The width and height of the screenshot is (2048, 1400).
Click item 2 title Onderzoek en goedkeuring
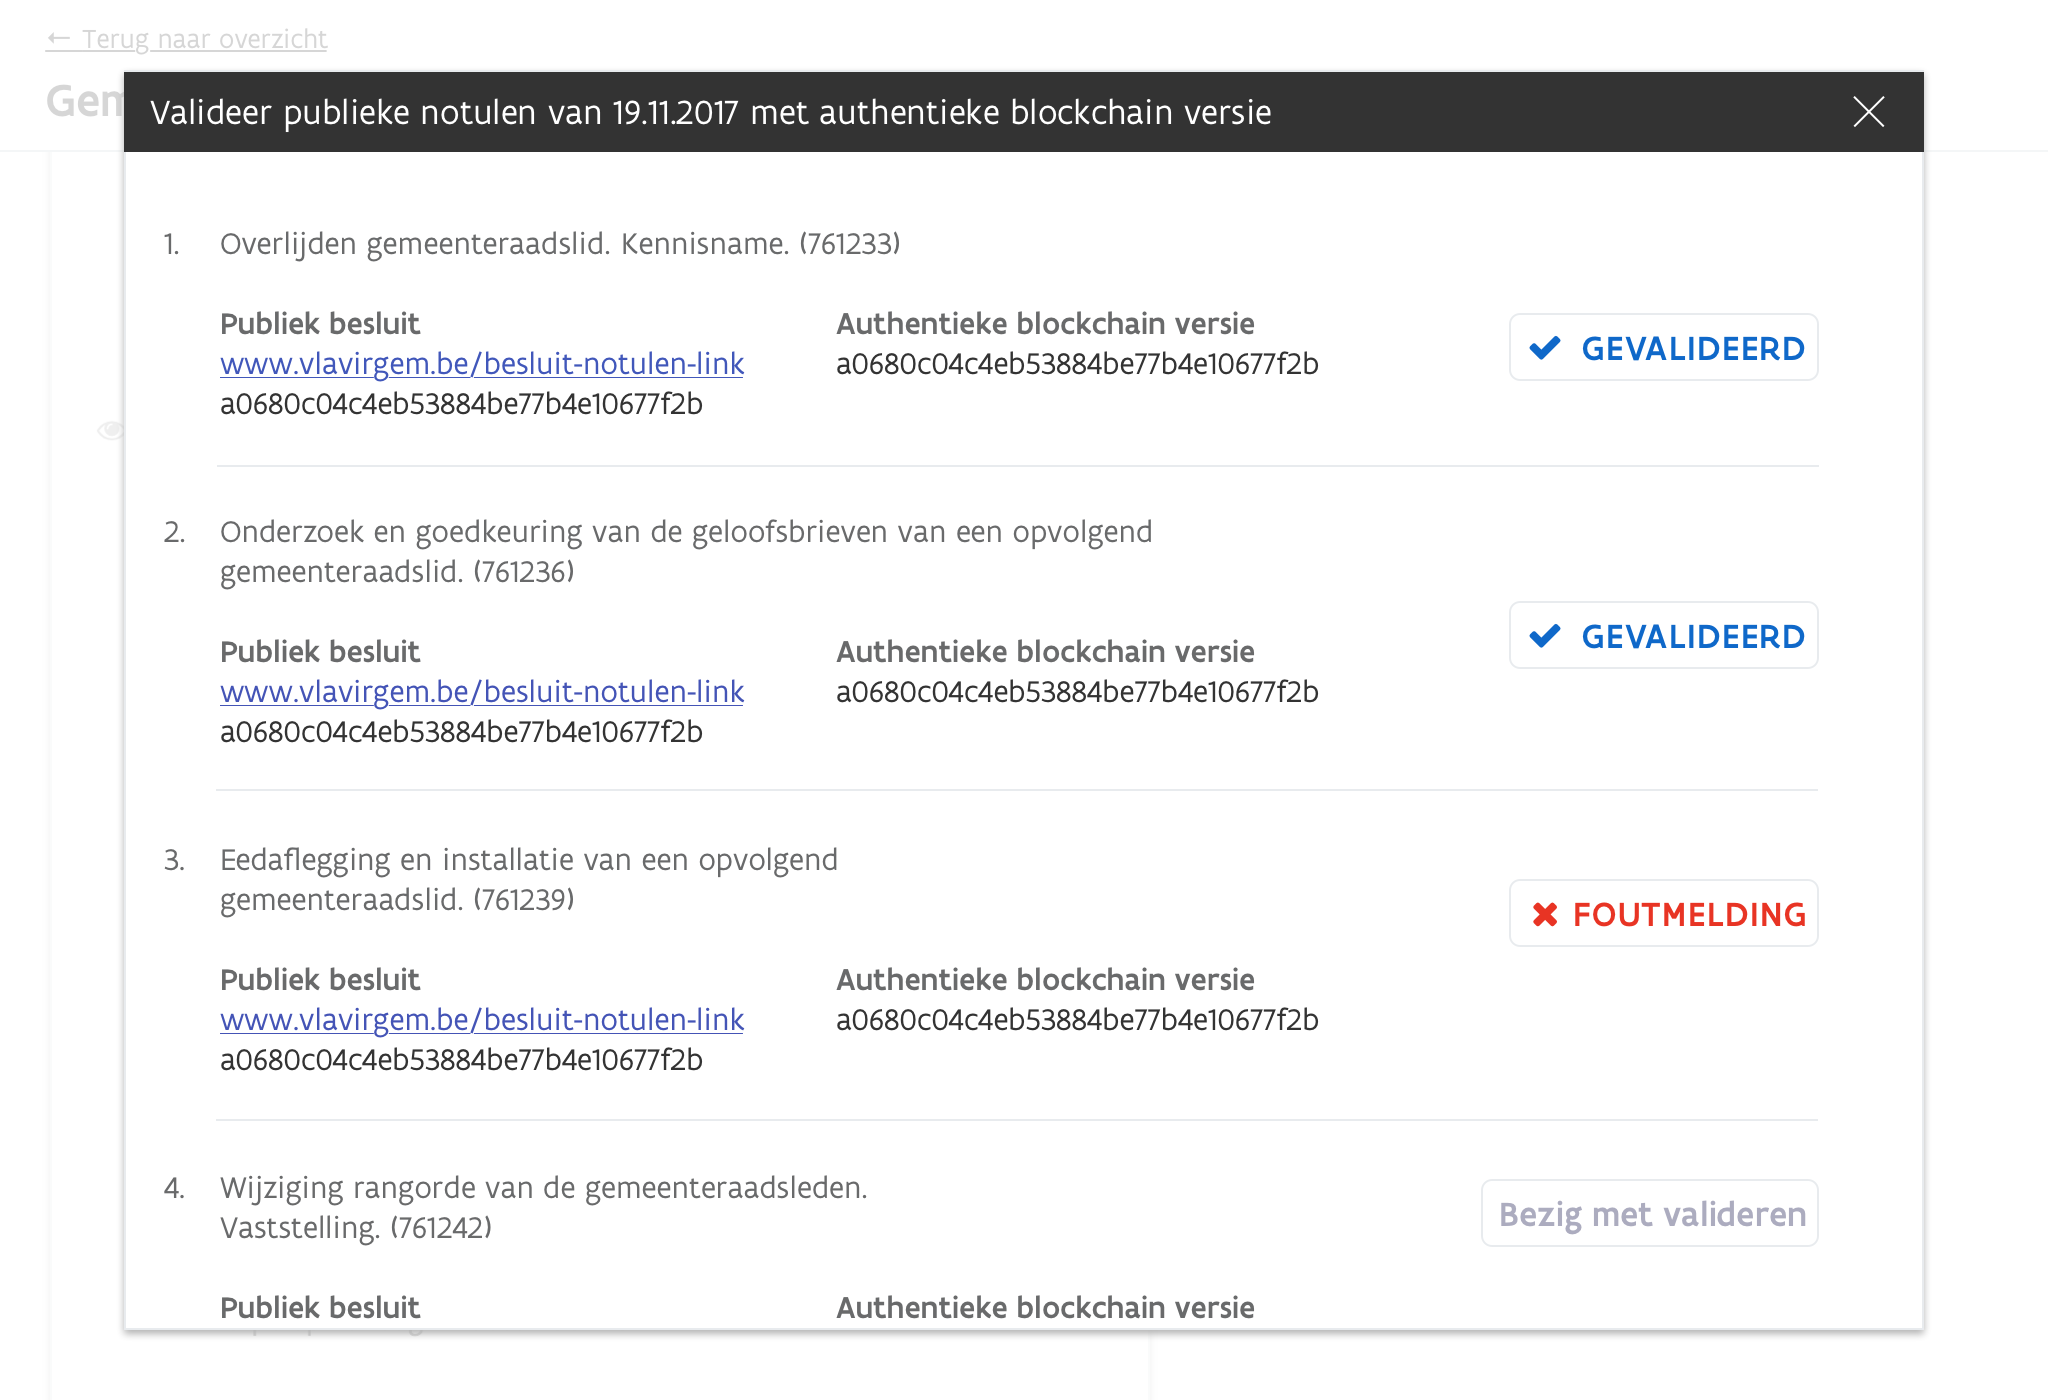(686, 532)
